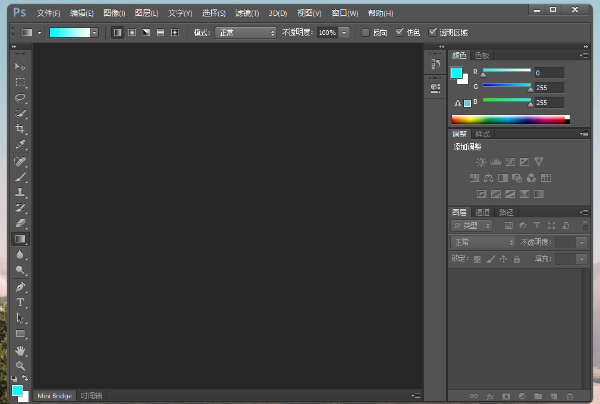The width and height of the screenshot is (600, 404).
Task: Select the Crop tool in the toolbox
Action: pyautogui.click(x=20, y=129)
